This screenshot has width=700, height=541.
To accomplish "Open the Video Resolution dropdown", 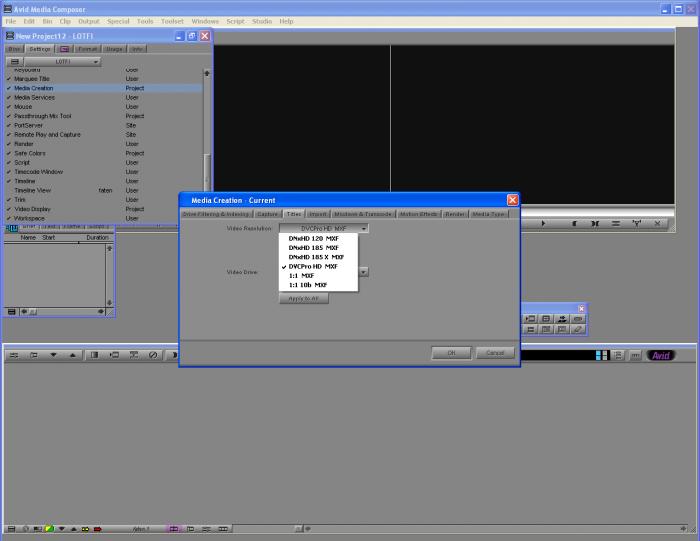I will 324,229.
